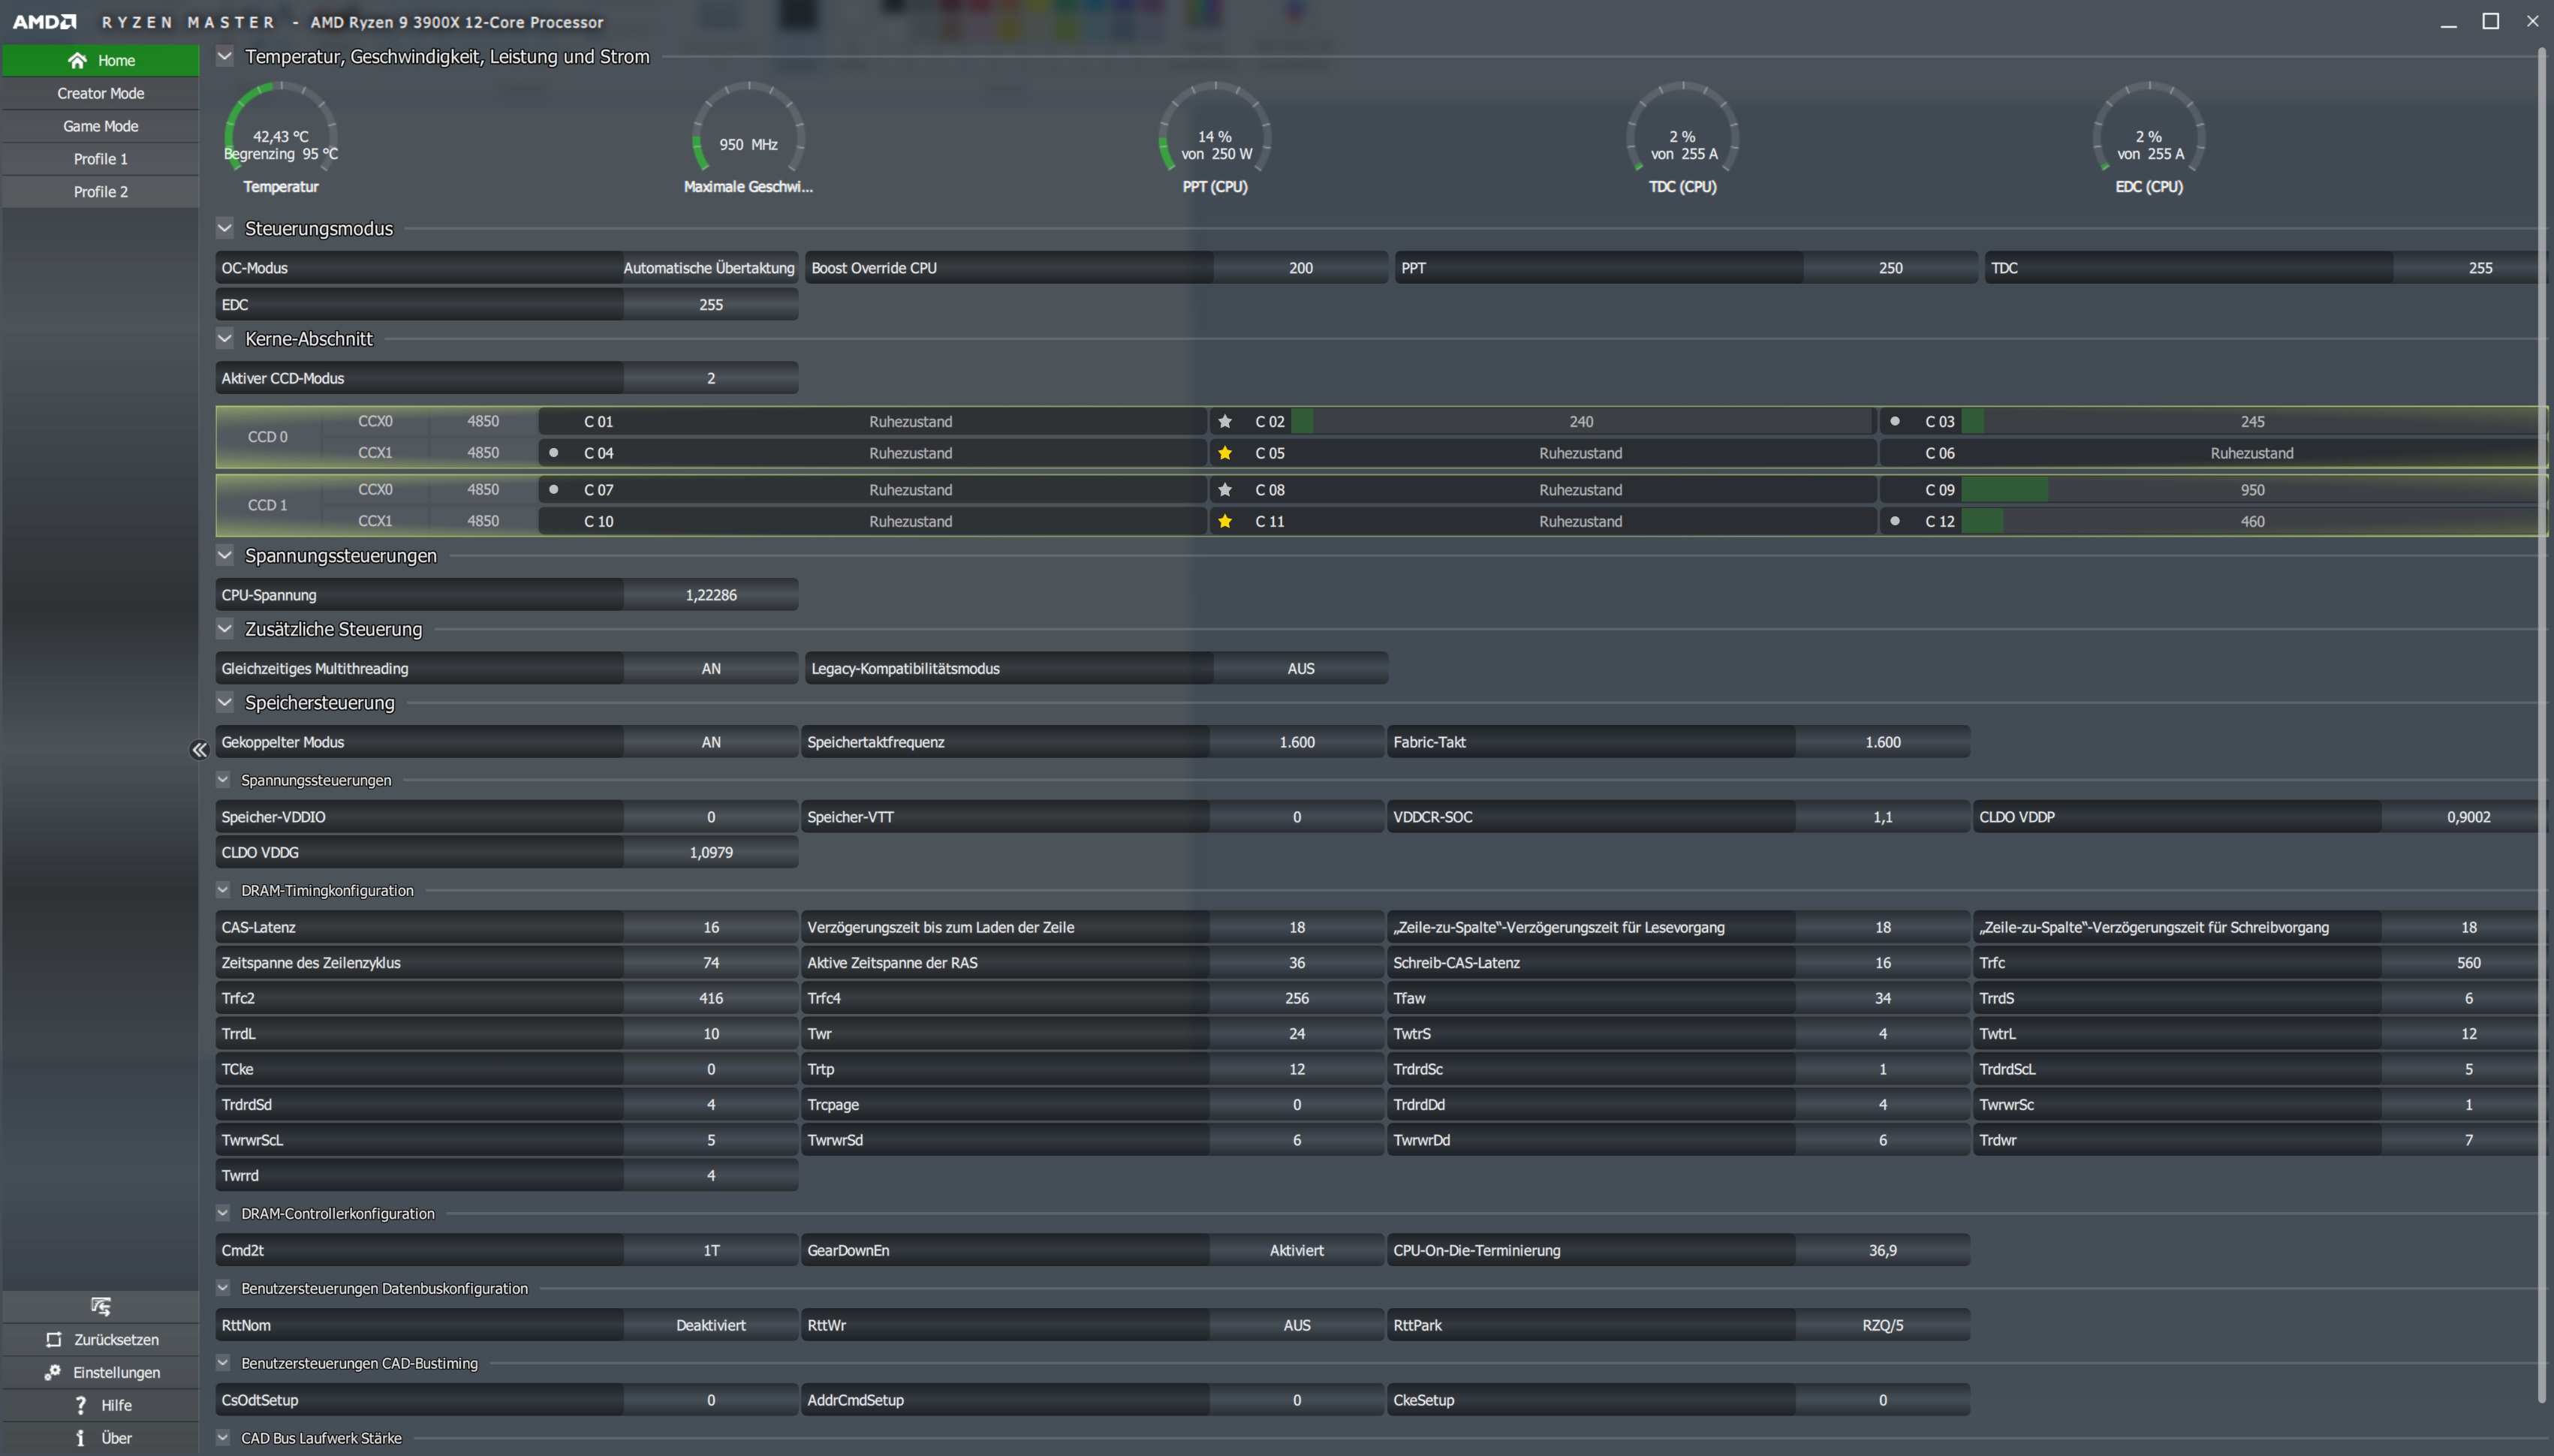The image size is (2554, 1456).
Task: Click Speichertaktfrequenz value 1.600
Action: (1296, 742)
